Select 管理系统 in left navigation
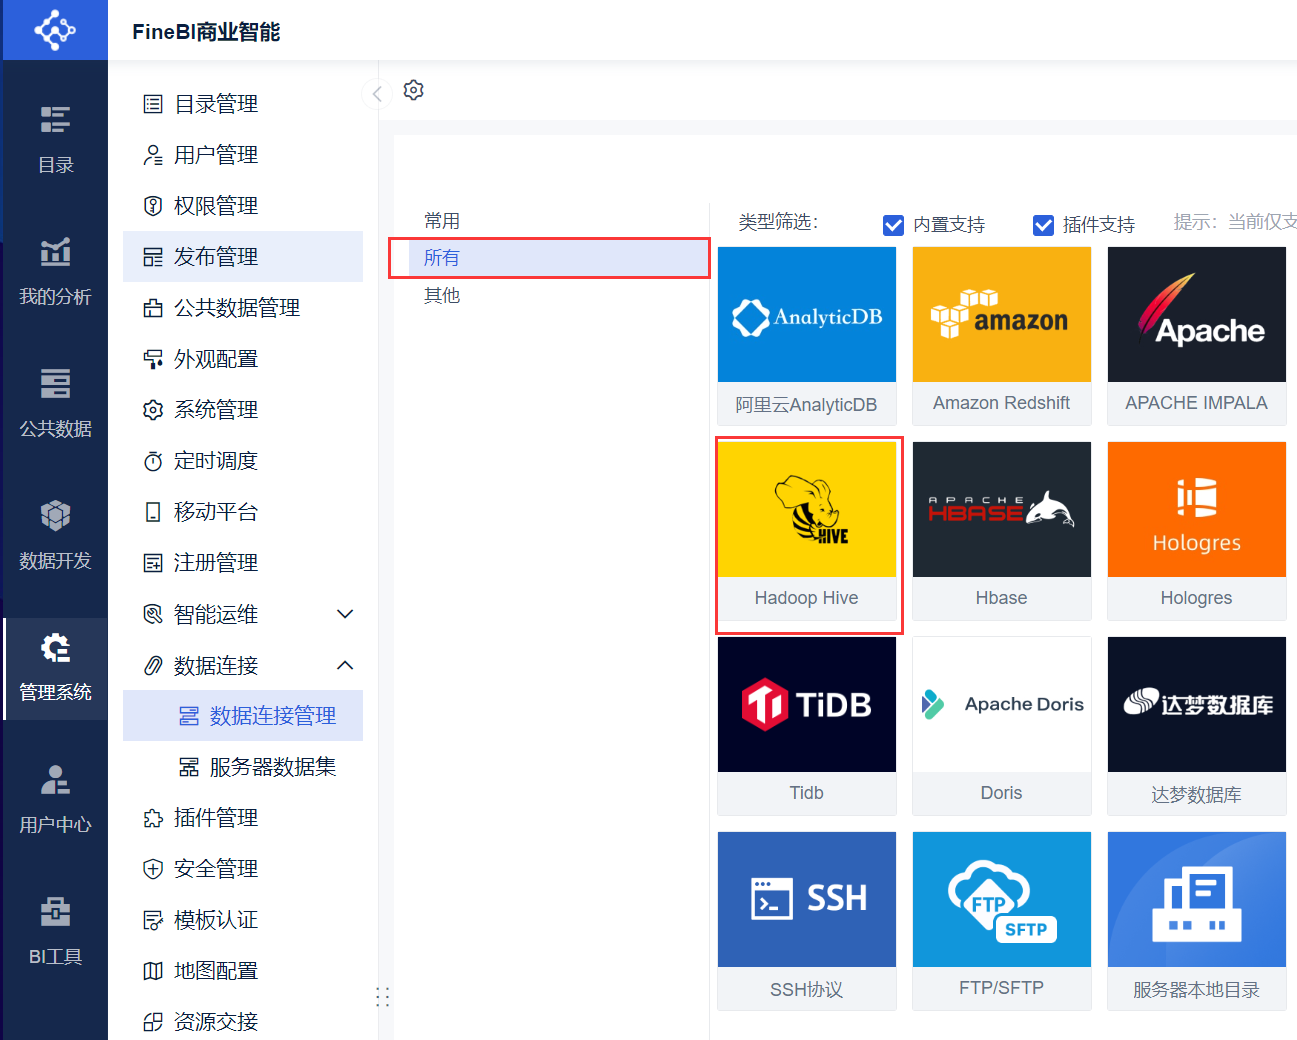Image resolution: width=1297 pixels, height=1040 pixels. pyautogui.click(x=55, y=667)
